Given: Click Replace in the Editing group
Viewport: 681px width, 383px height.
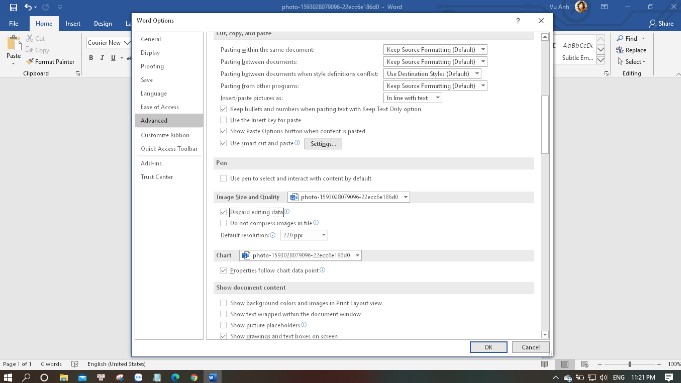Looking at the screenshot, I should (631, 50).
